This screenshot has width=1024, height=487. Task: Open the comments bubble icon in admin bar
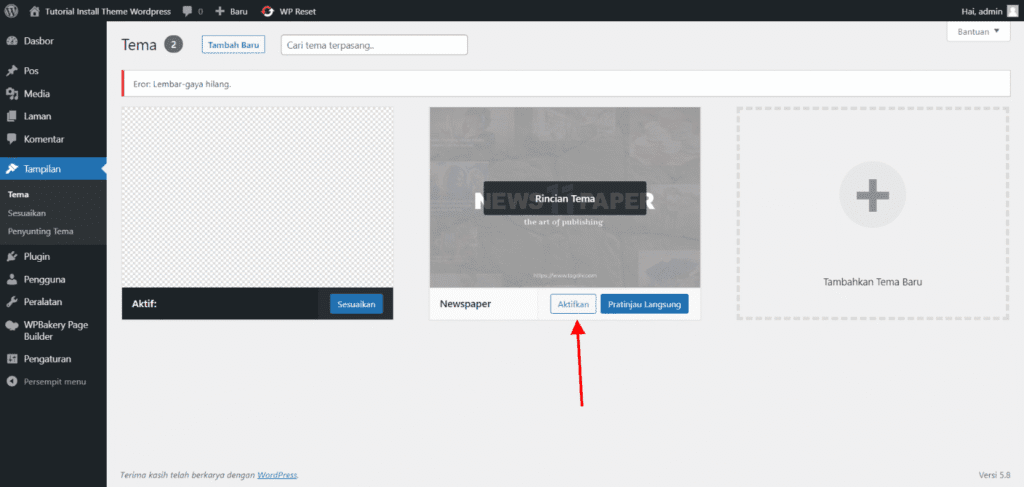[187, 11]
